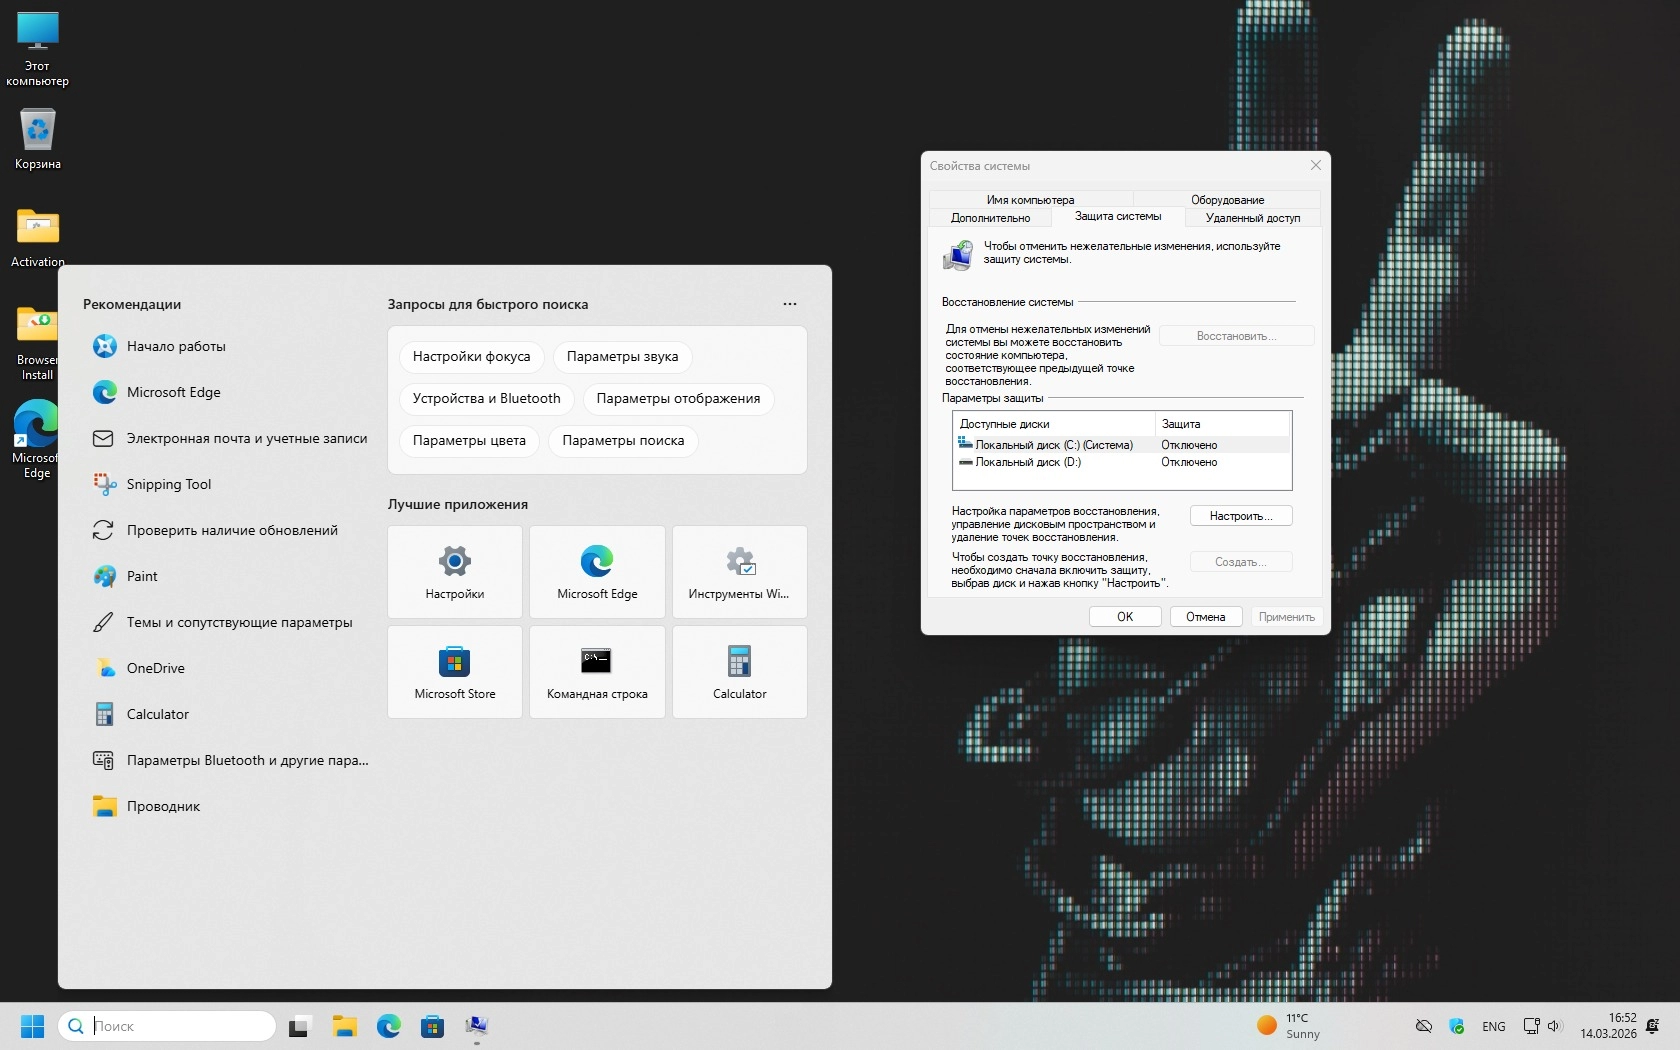Open OneDrive from recommendations

(x=155, y=668)
